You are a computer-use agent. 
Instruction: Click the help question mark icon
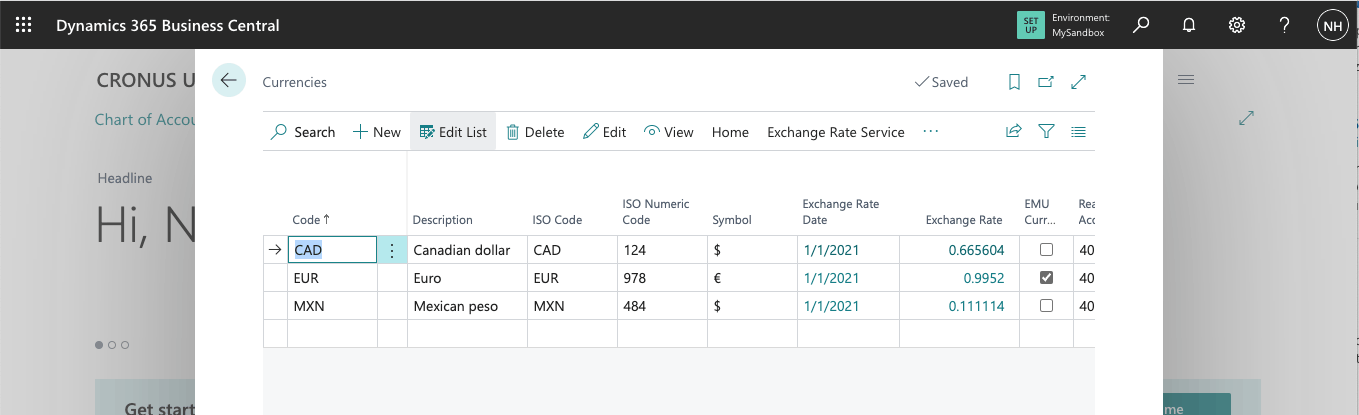tap(1285, 25)
